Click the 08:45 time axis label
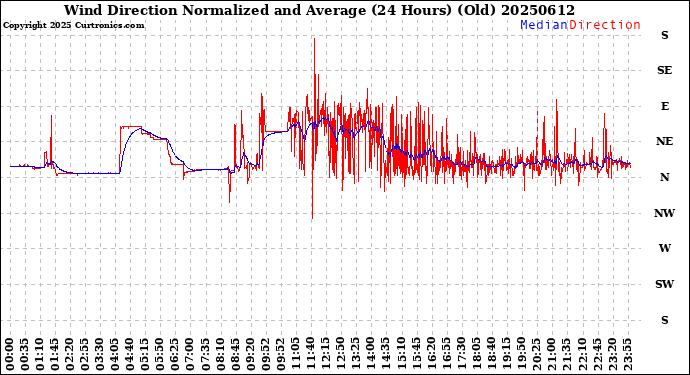 235,354
